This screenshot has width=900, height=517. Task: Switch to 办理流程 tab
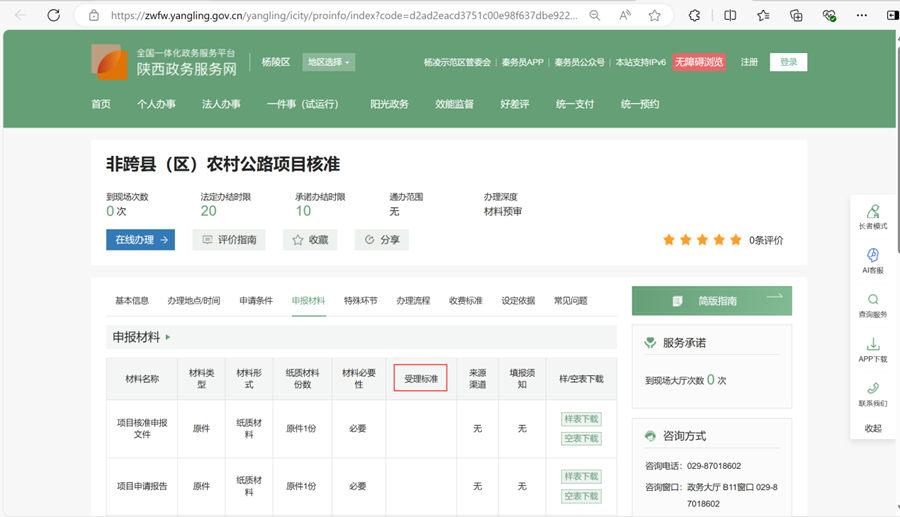tap(413, 301)
